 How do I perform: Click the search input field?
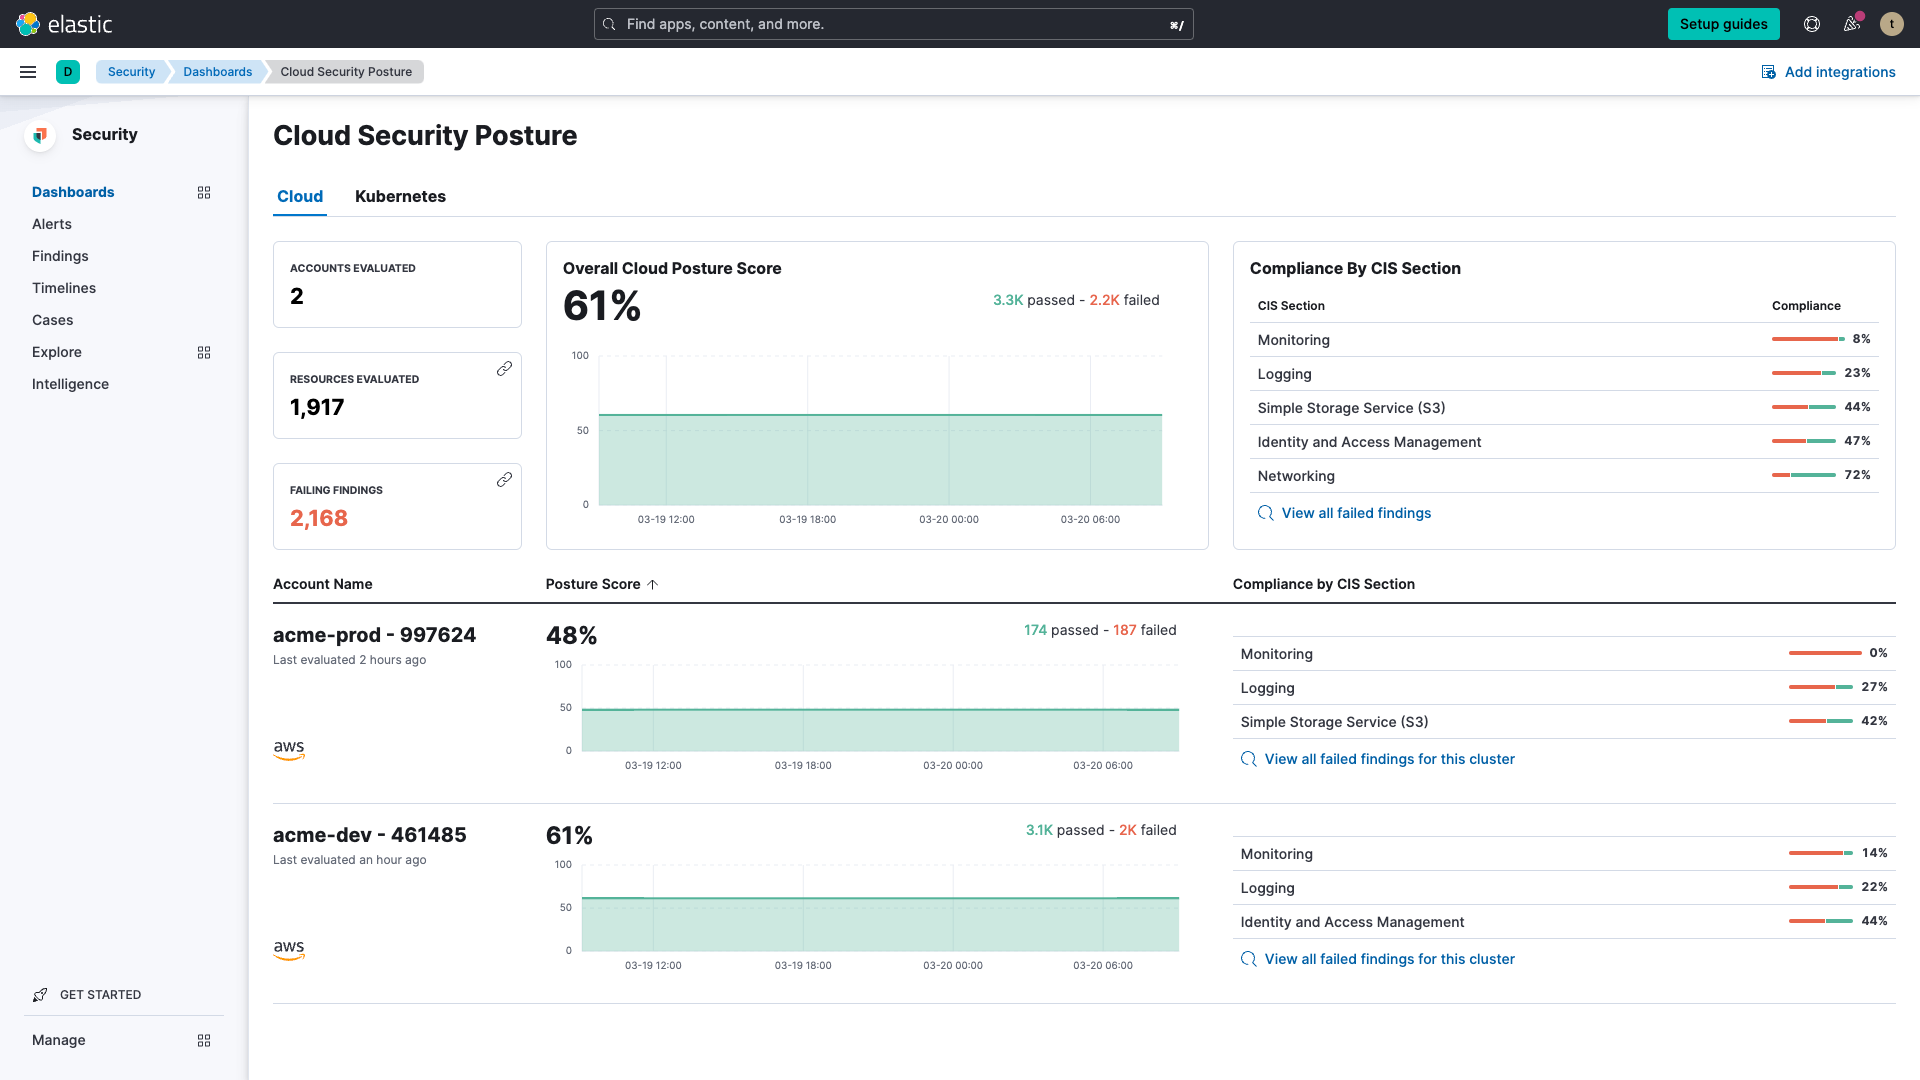pos(894,24)
